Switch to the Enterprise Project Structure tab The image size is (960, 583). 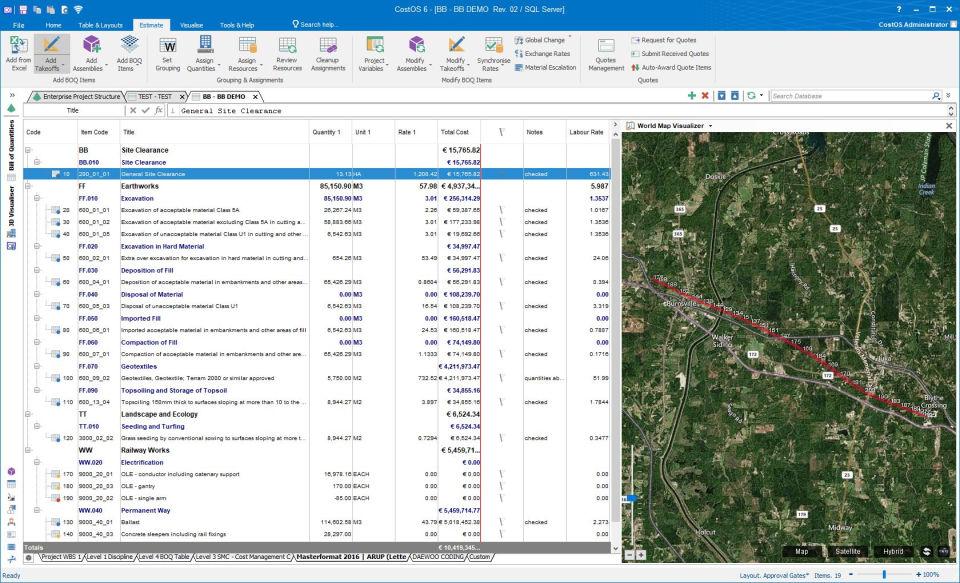75,96
